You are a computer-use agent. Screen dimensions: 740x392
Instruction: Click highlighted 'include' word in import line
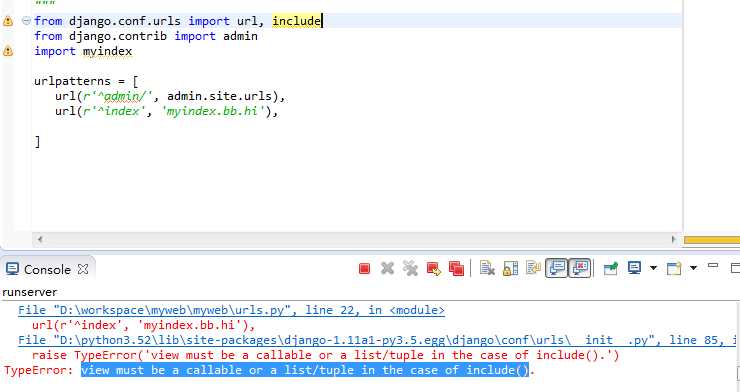(296, 21)
